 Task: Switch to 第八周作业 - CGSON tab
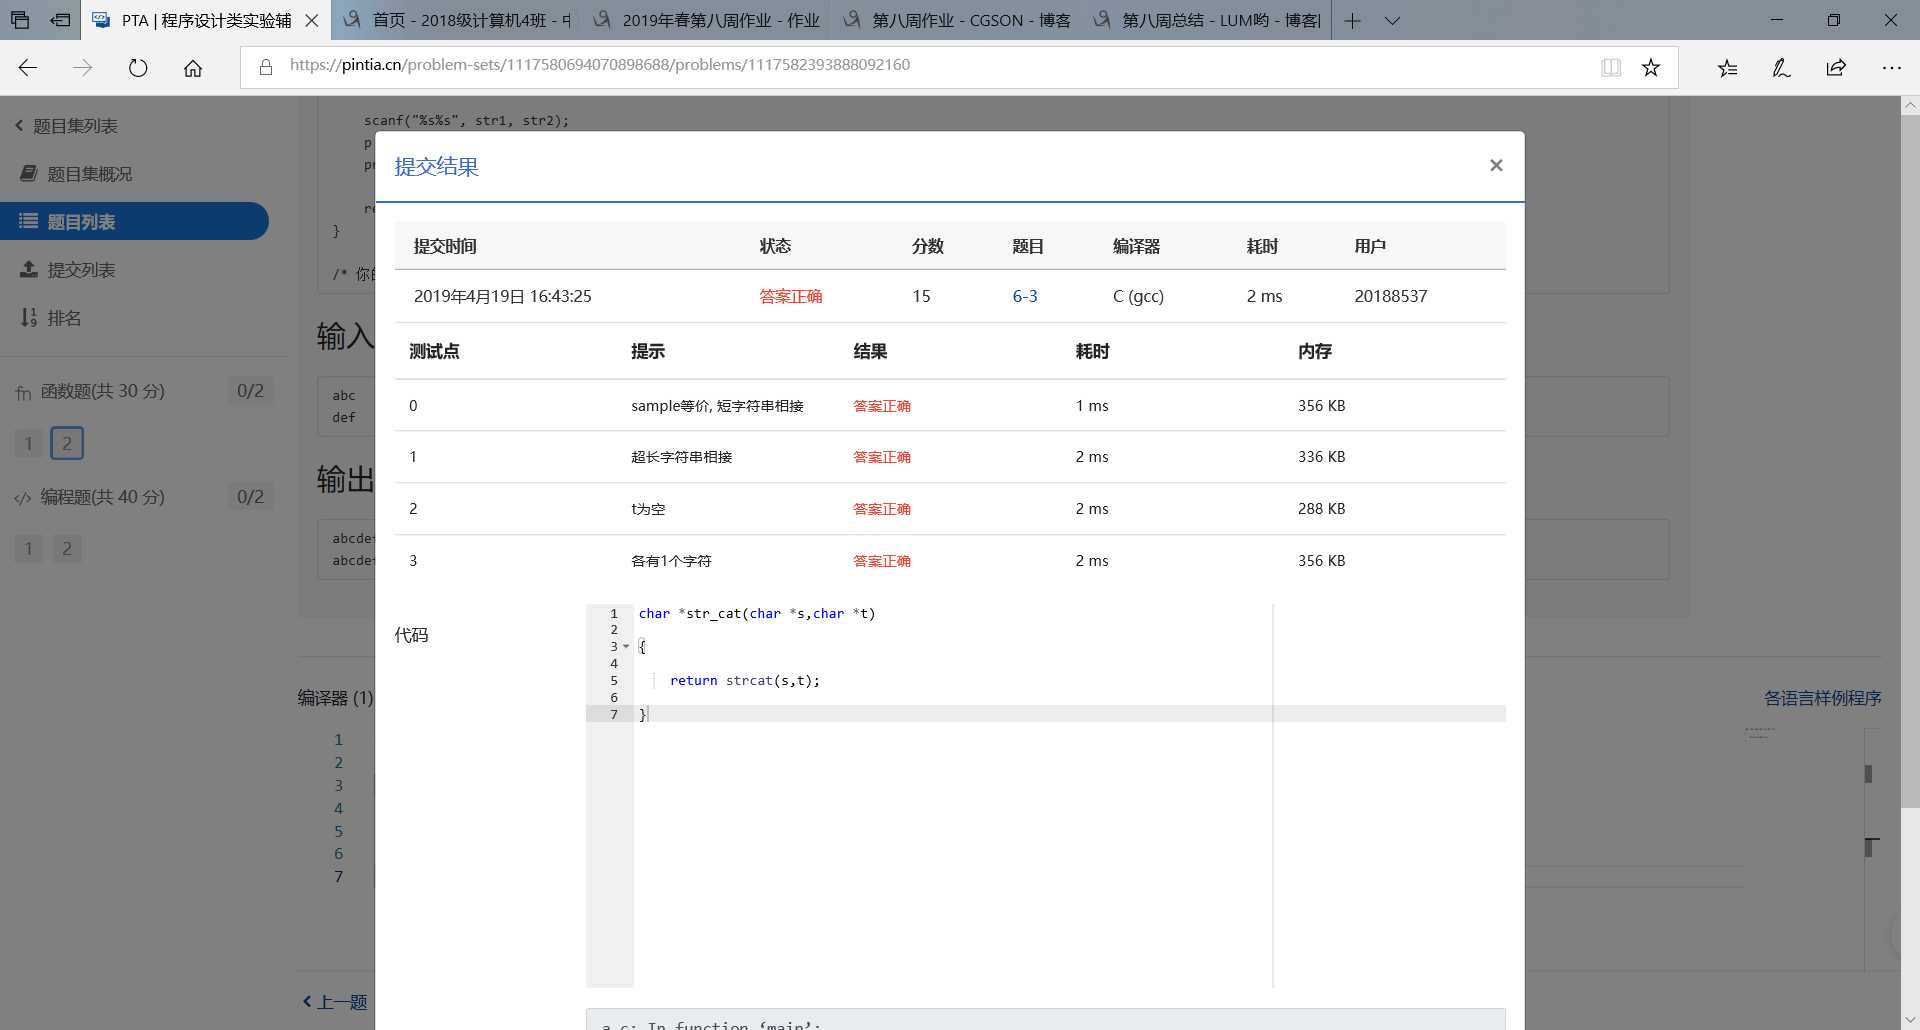[x=956, y=20]
